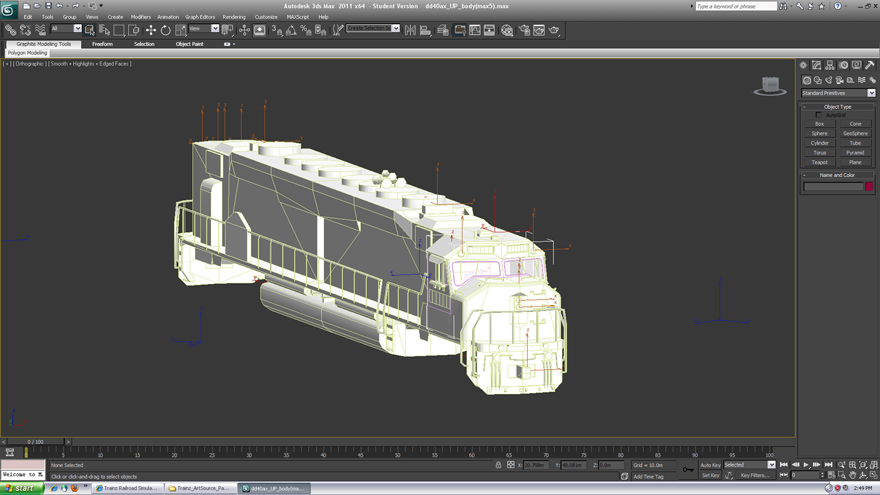Open the Windows start menu
Screen dimensions: 880x495
pyautogui.click(x=21, y=488)
